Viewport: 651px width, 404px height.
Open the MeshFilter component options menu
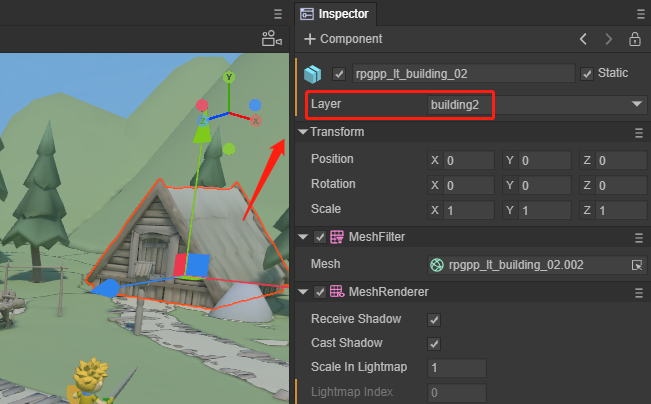[x=638, y=237]
